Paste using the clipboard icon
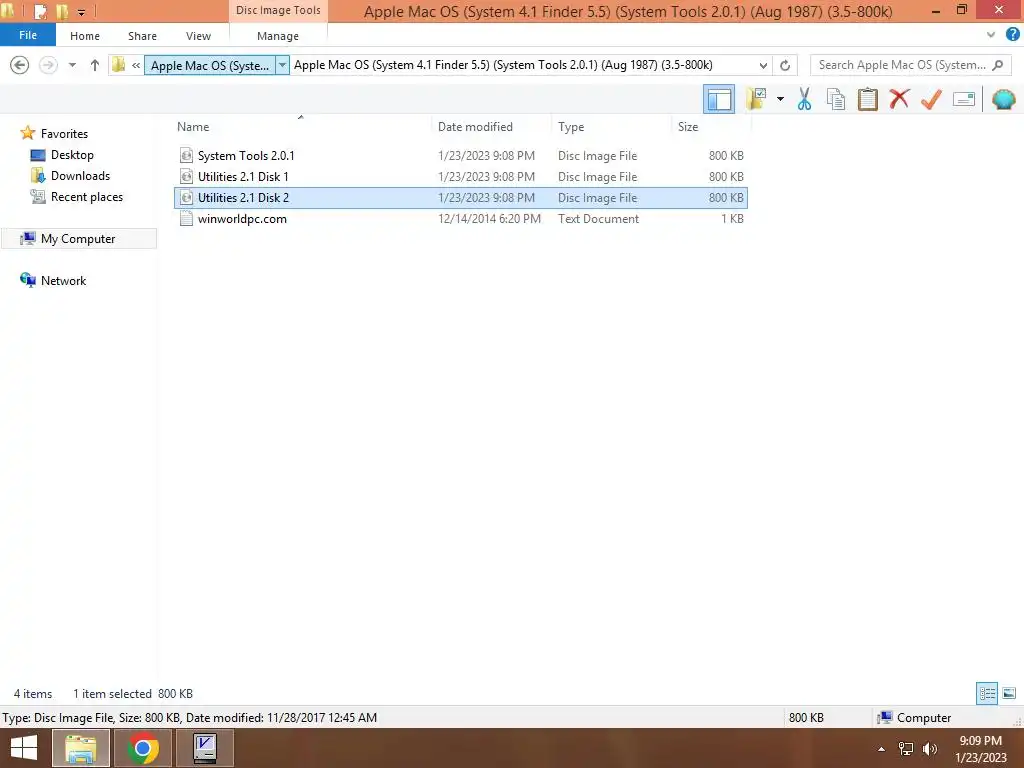1024x768 pixels. click(867, 99)
